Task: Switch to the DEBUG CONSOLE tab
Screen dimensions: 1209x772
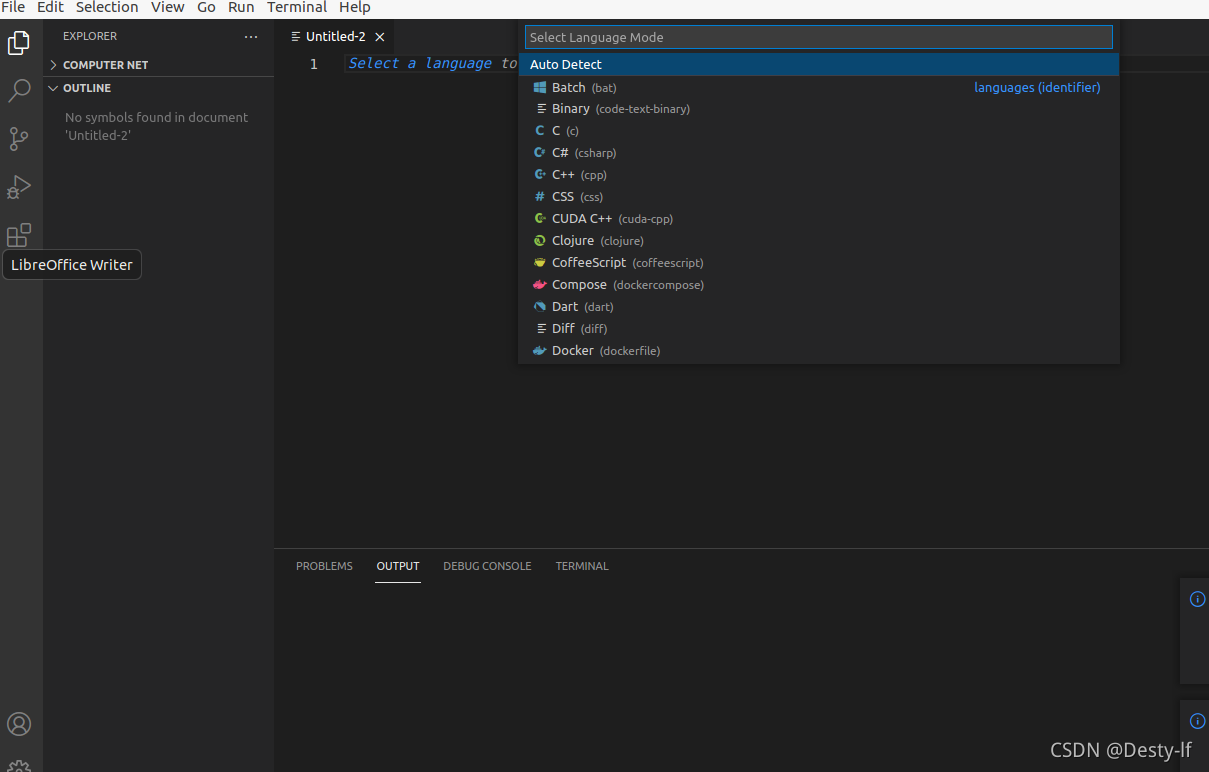Action: click(x=487, y=566)
